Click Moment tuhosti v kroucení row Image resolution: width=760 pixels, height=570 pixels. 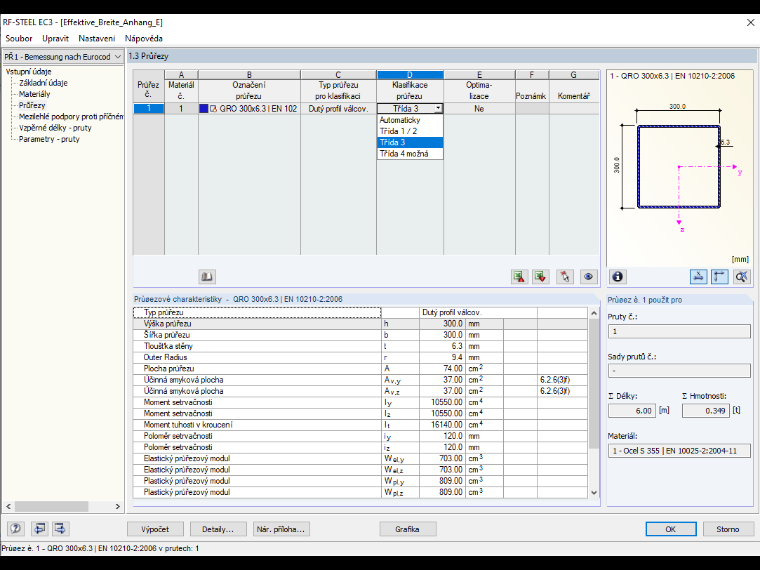pos(360,425)
